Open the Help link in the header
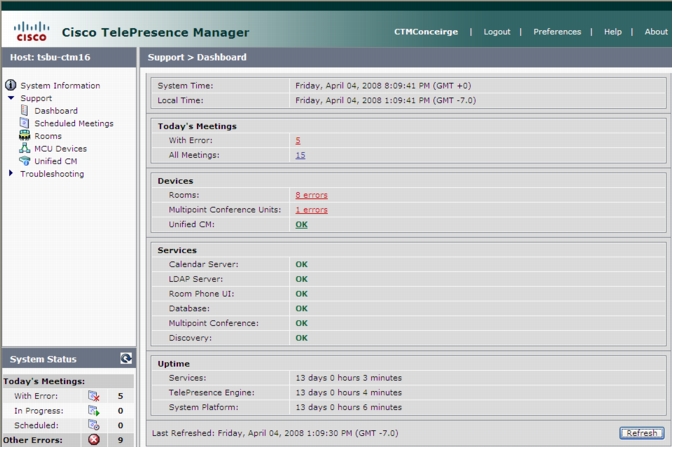The image size is (697, 468). click(x=613, y=32)
